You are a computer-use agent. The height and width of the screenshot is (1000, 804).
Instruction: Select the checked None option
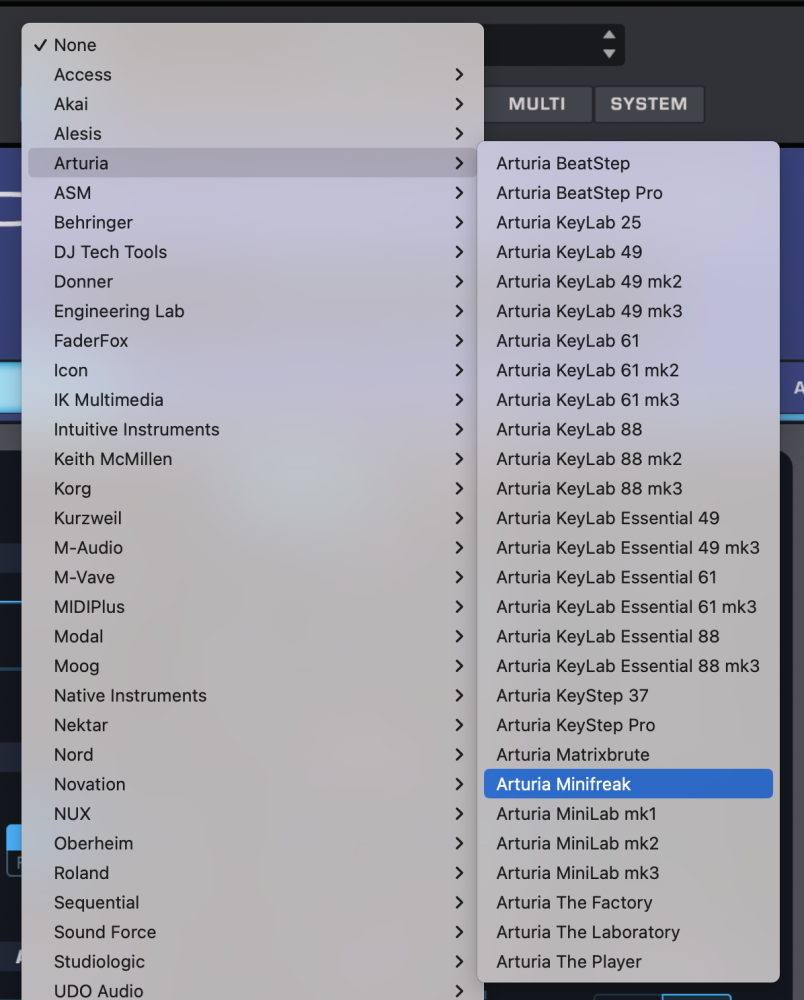[x=252, y=45]
